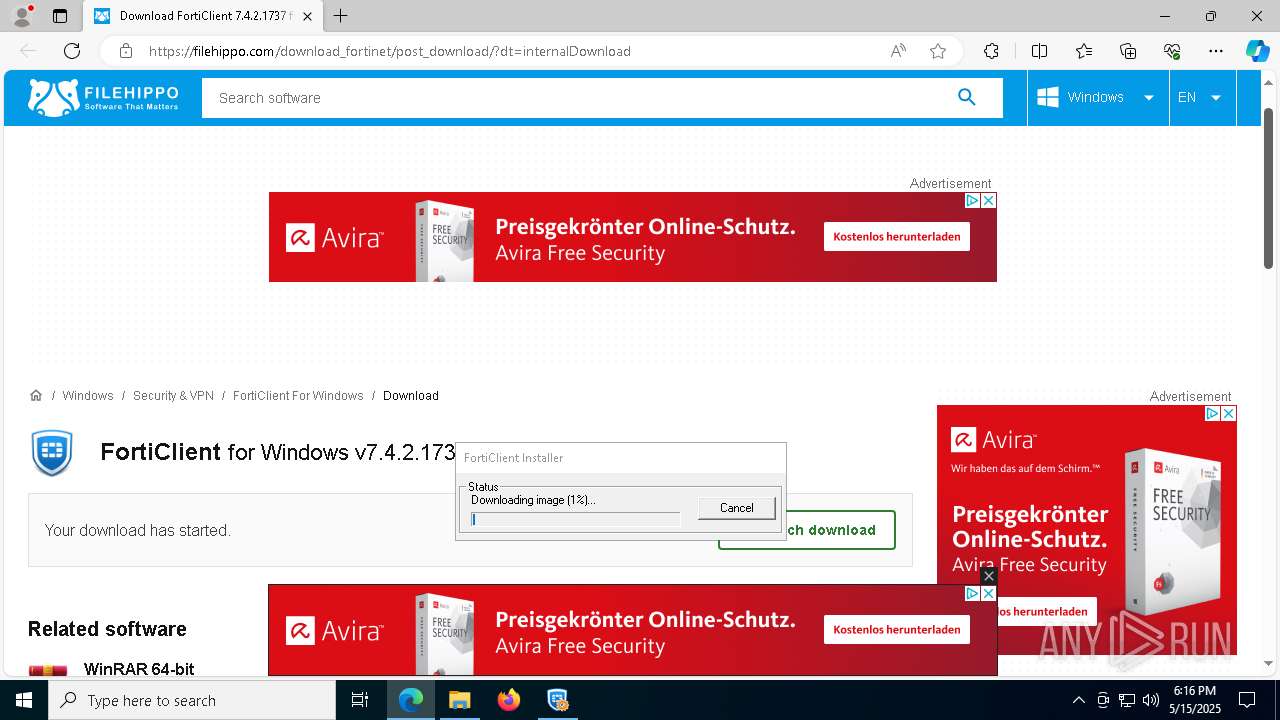Image resolution: width=1280 pixels, height=720 pixels.
Task: Click Kostenlos herunterladen on top banner
Action: point(896,236)
